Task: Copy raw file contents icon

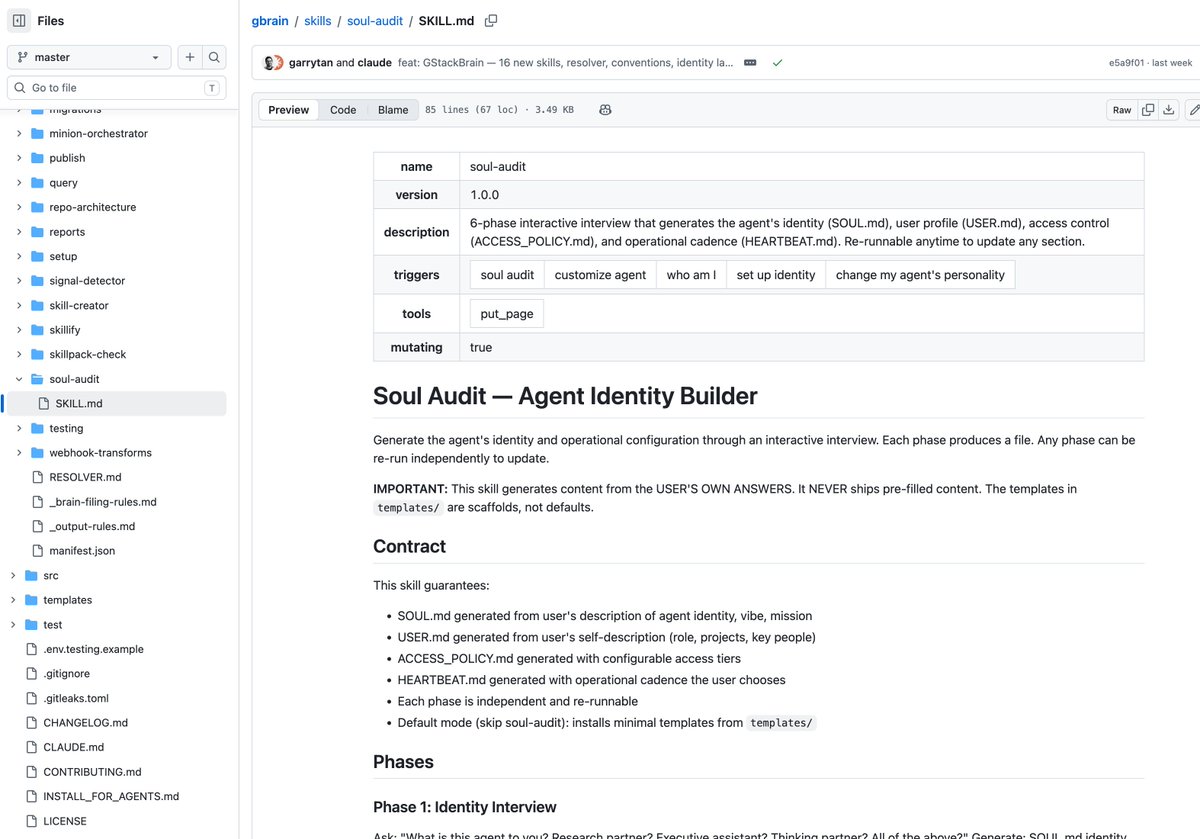Action: (1148, 110)
